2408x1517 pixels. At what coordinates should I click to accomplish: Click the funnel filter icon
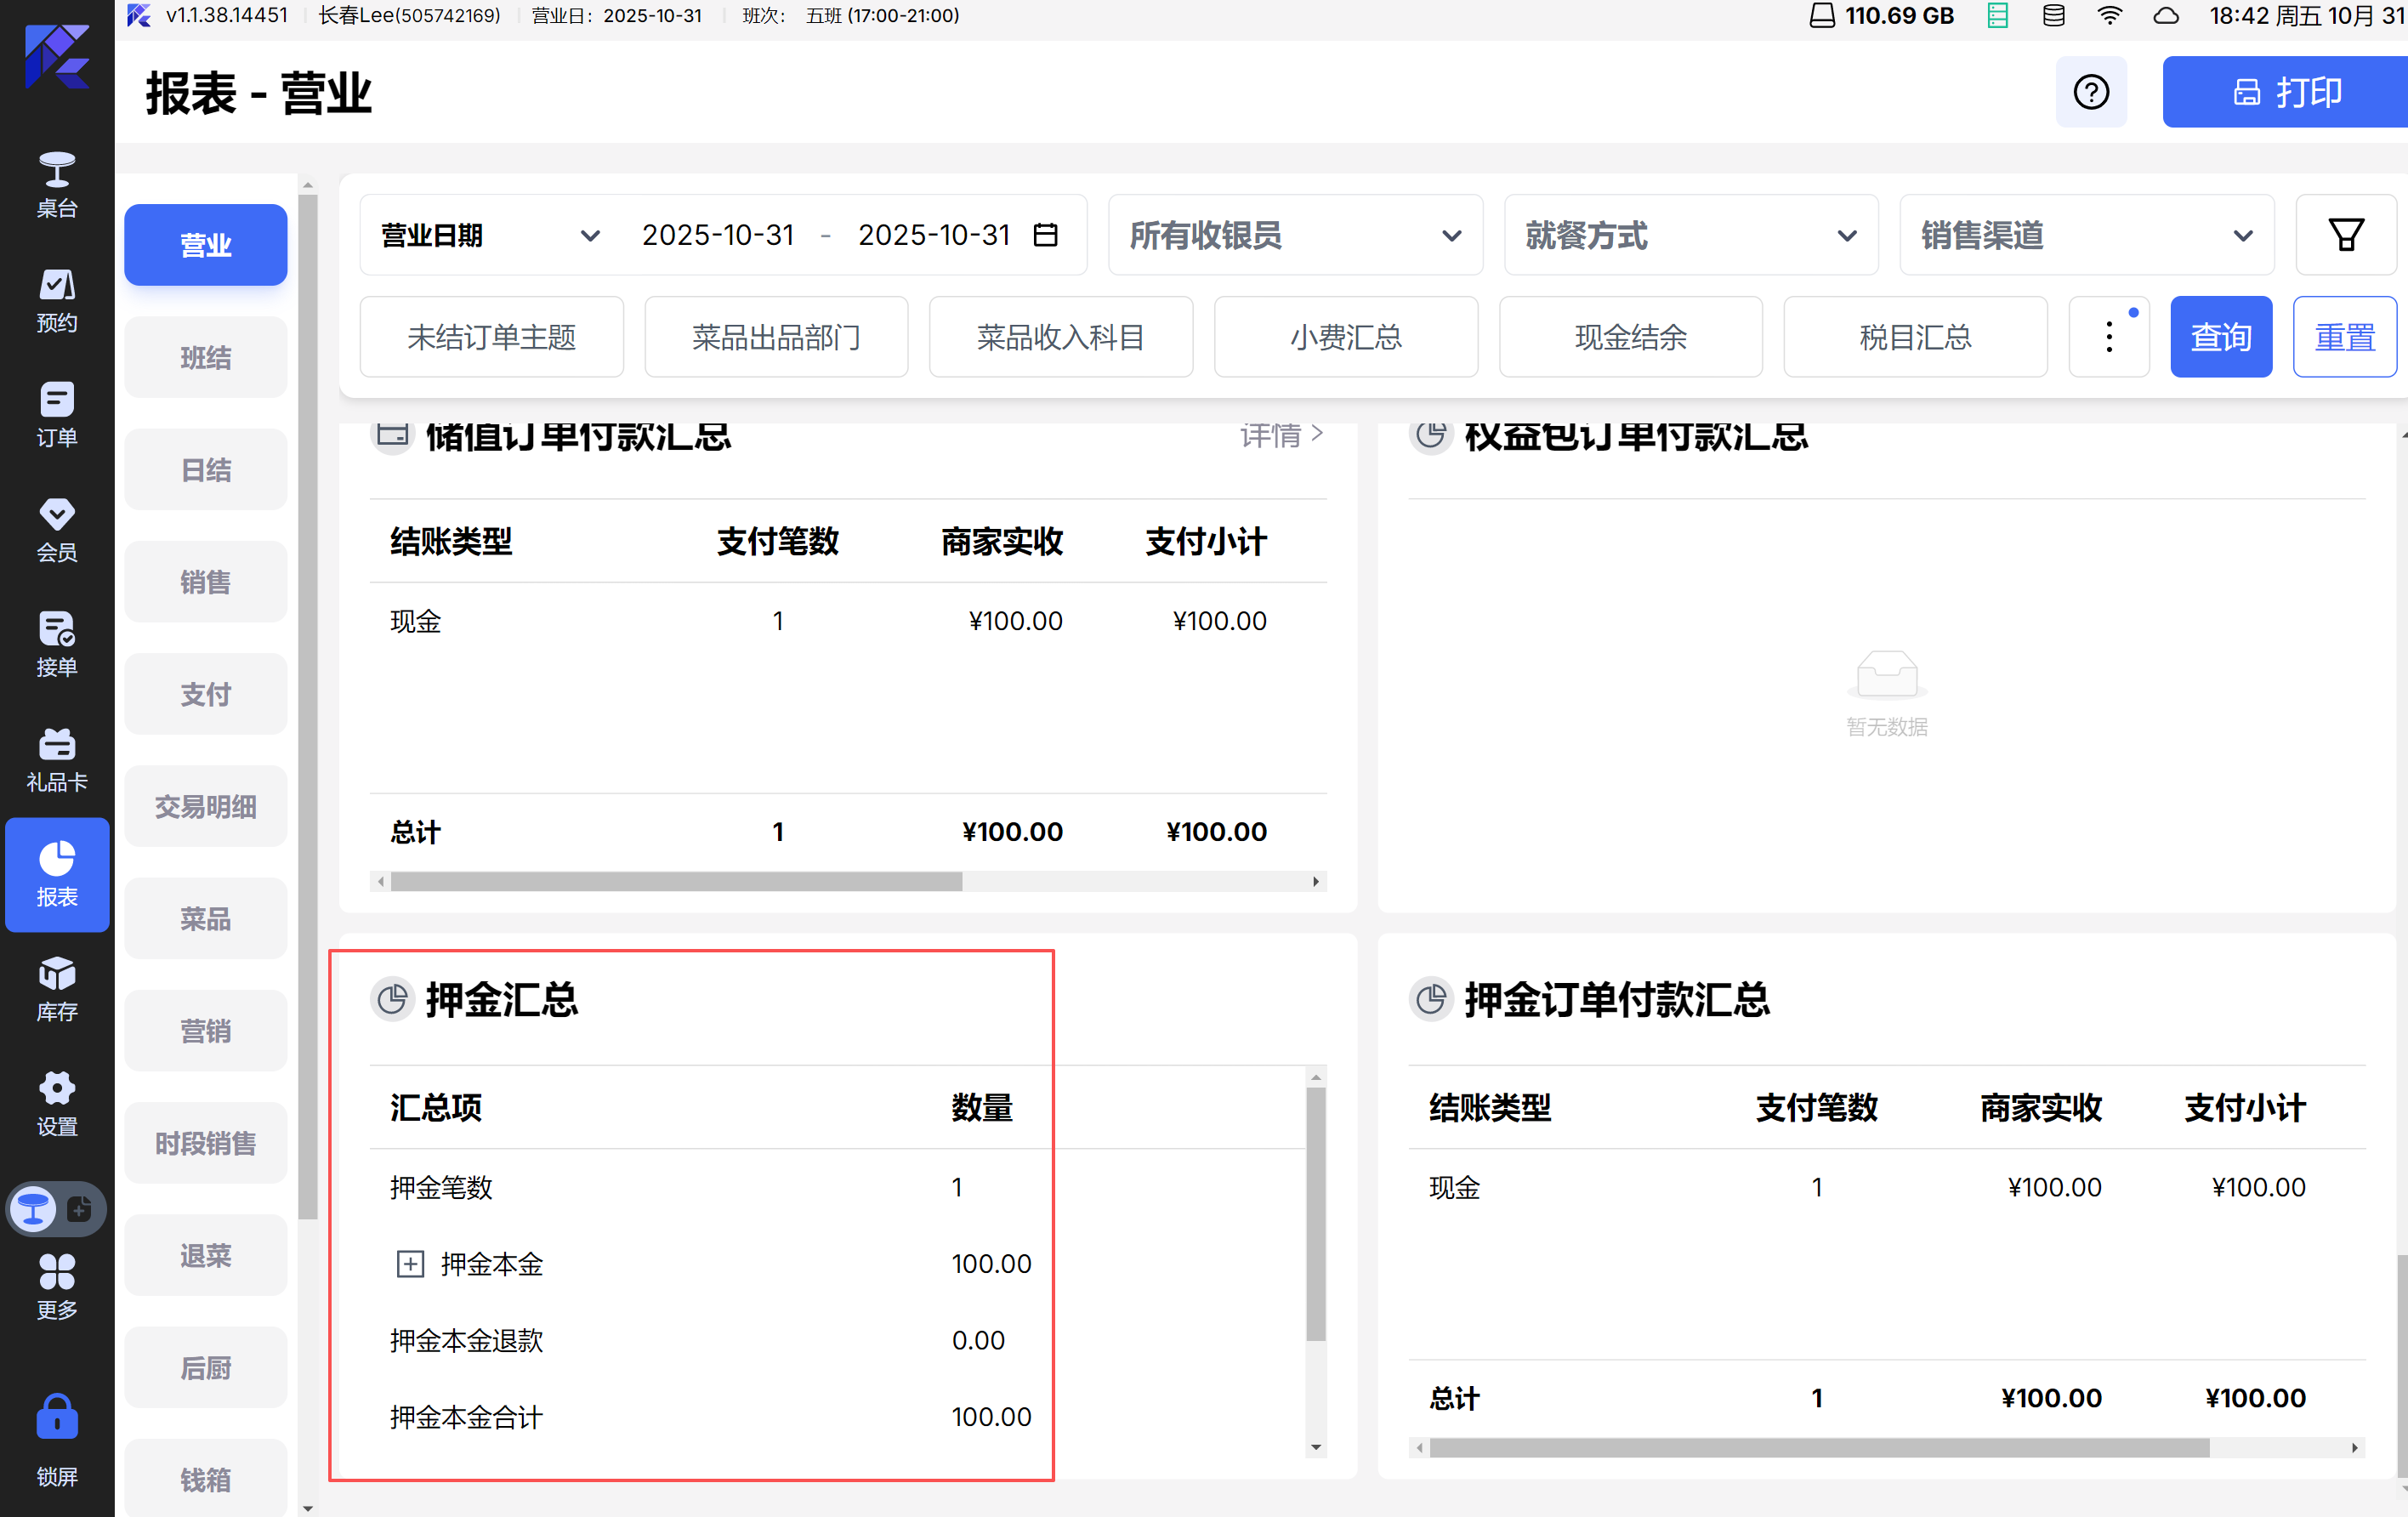click(x=2345, y=235)
